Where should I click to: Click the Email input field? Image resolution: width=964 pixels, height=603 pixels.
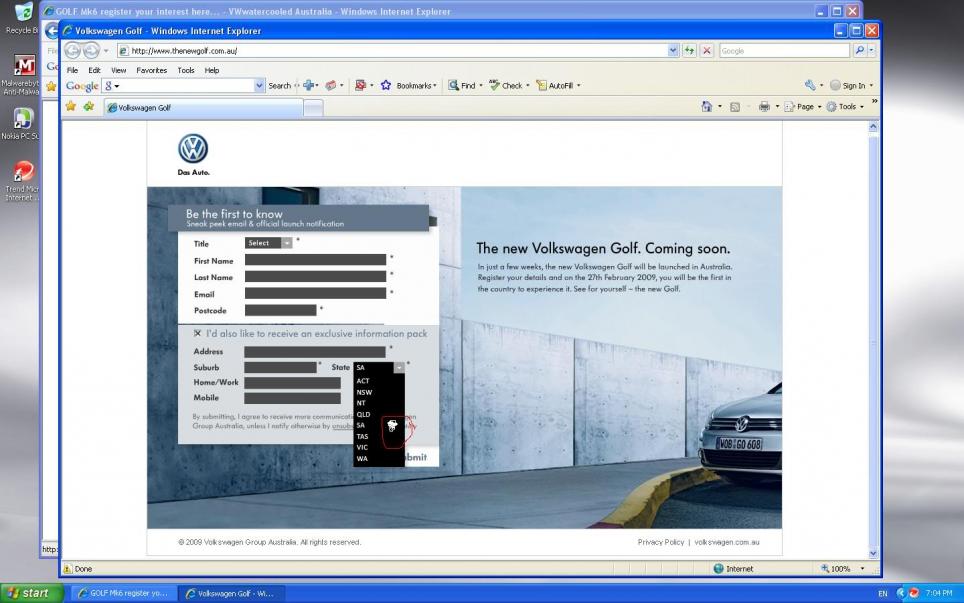click(315, 293)
